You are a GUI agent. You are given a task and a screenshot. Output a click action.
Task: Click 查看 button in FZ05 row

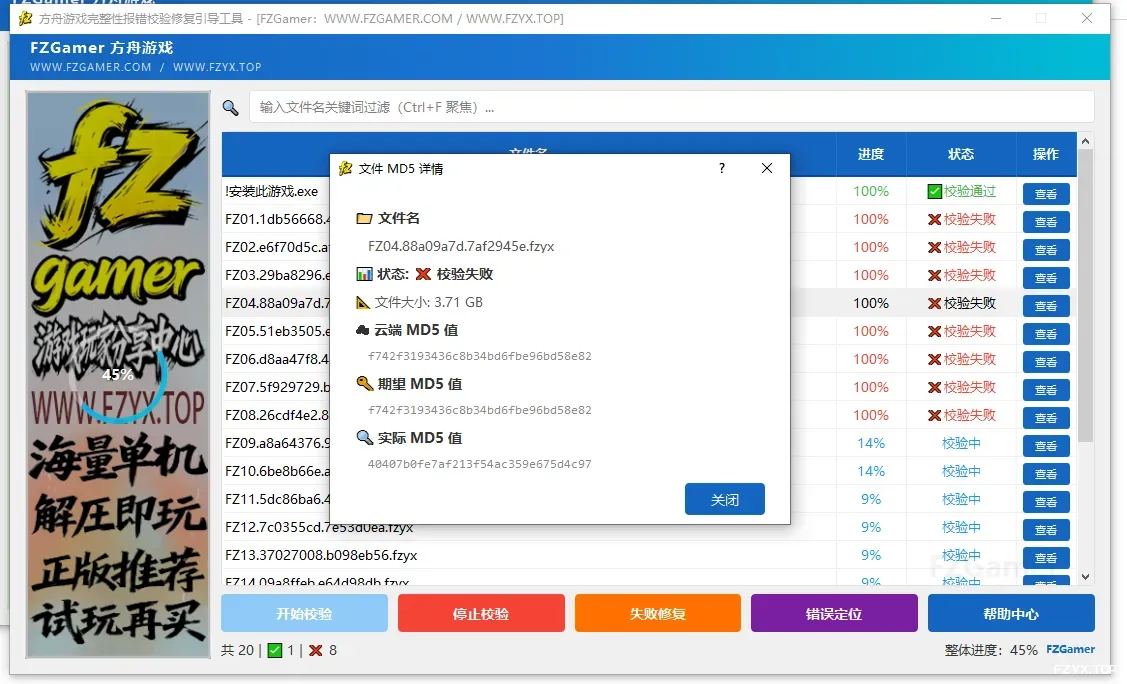1046,334
